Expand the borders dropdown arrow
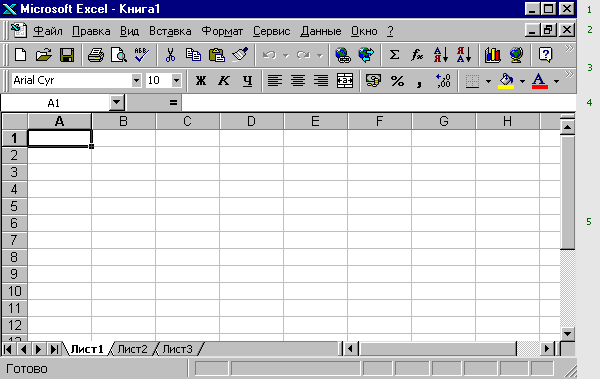Screen dimensions: 600x379 pos(488,81)
